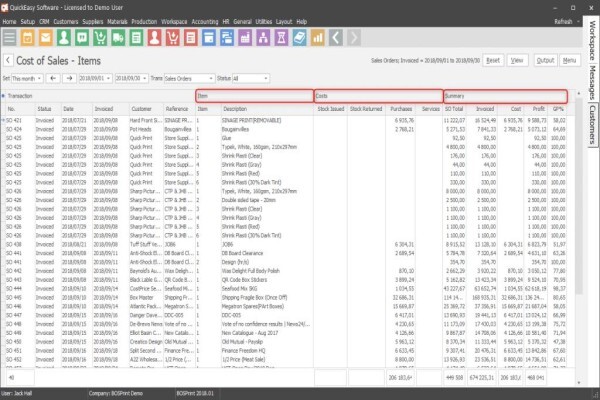
Task: Click the grey back chevron toolbar icon
Action: click(336, 38)
